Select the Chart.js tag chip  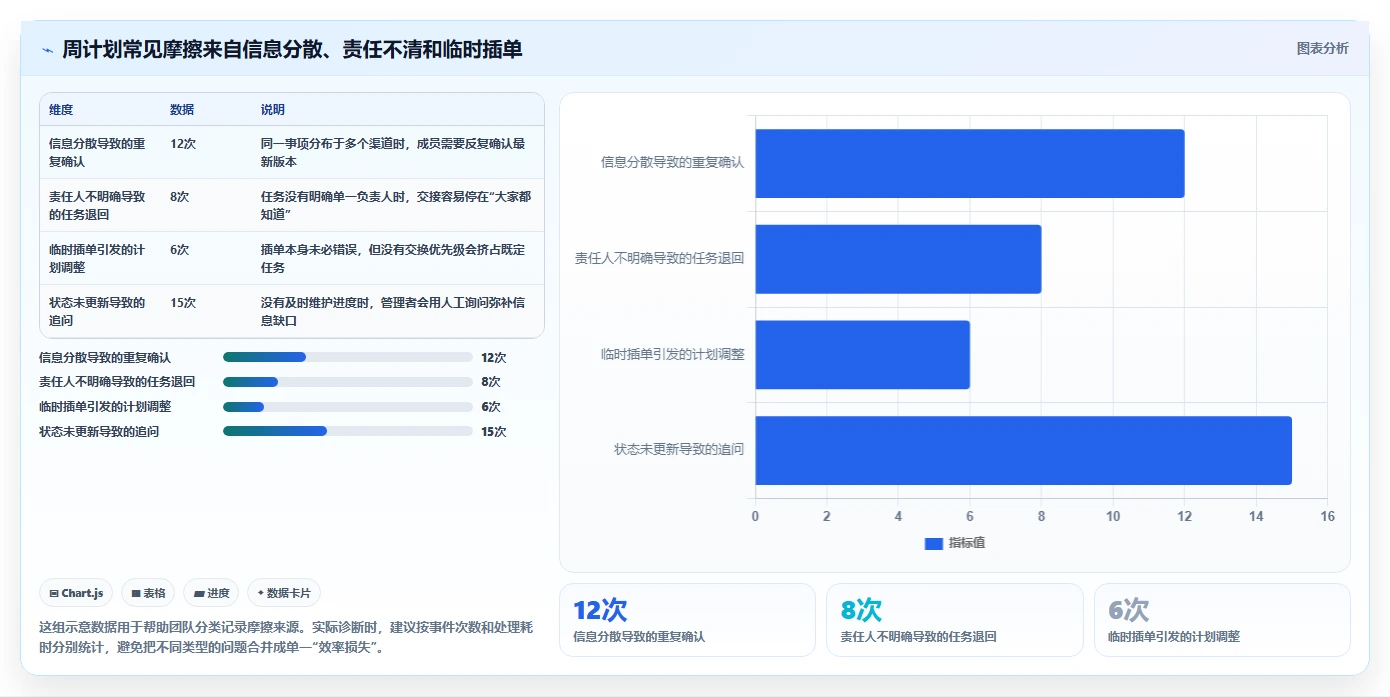tap(76, 593)
